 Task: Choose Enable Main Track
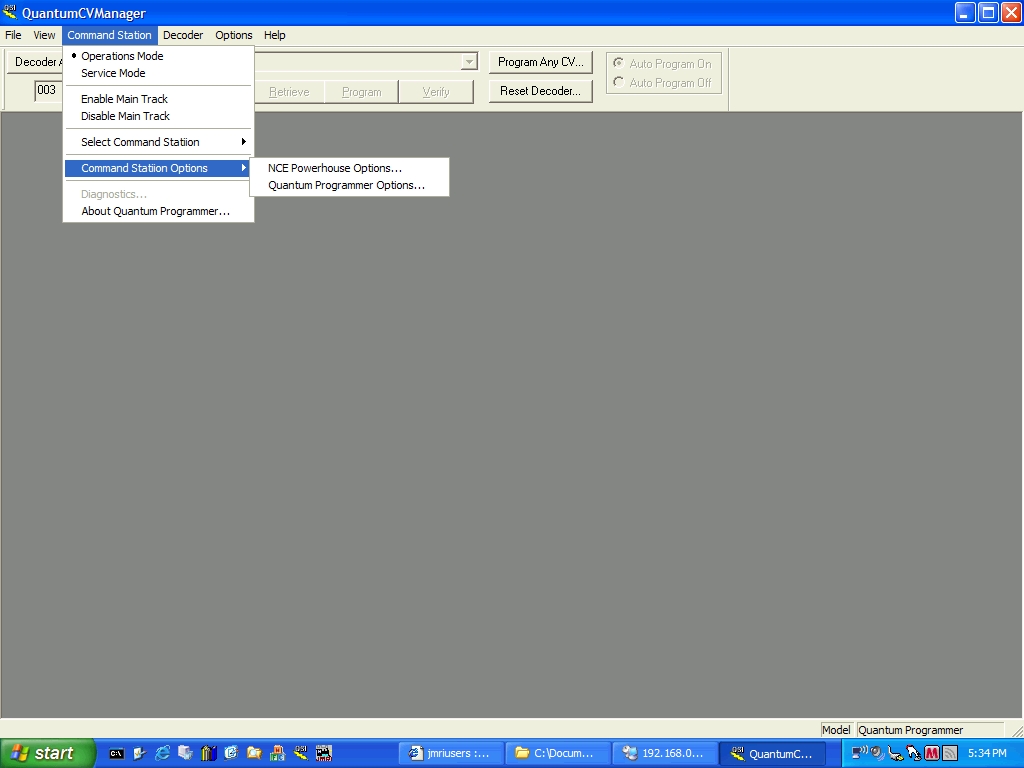pyautogui.click(x=158, y=99)
